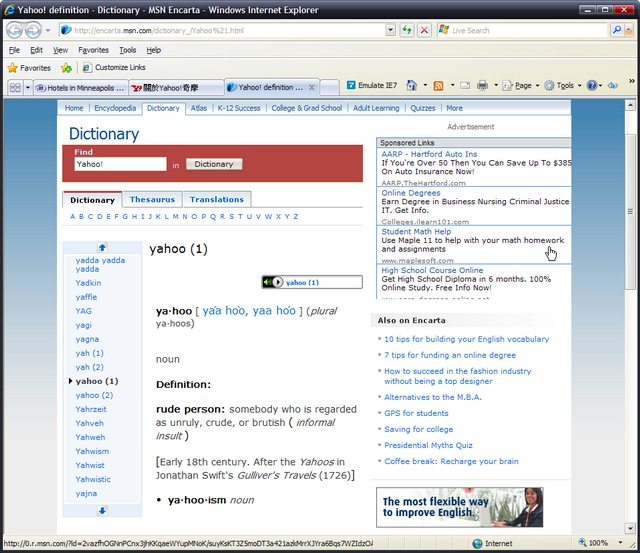Open the Tools gear command menu
This screenshot has height=553, width=640.
pos(563,85)
